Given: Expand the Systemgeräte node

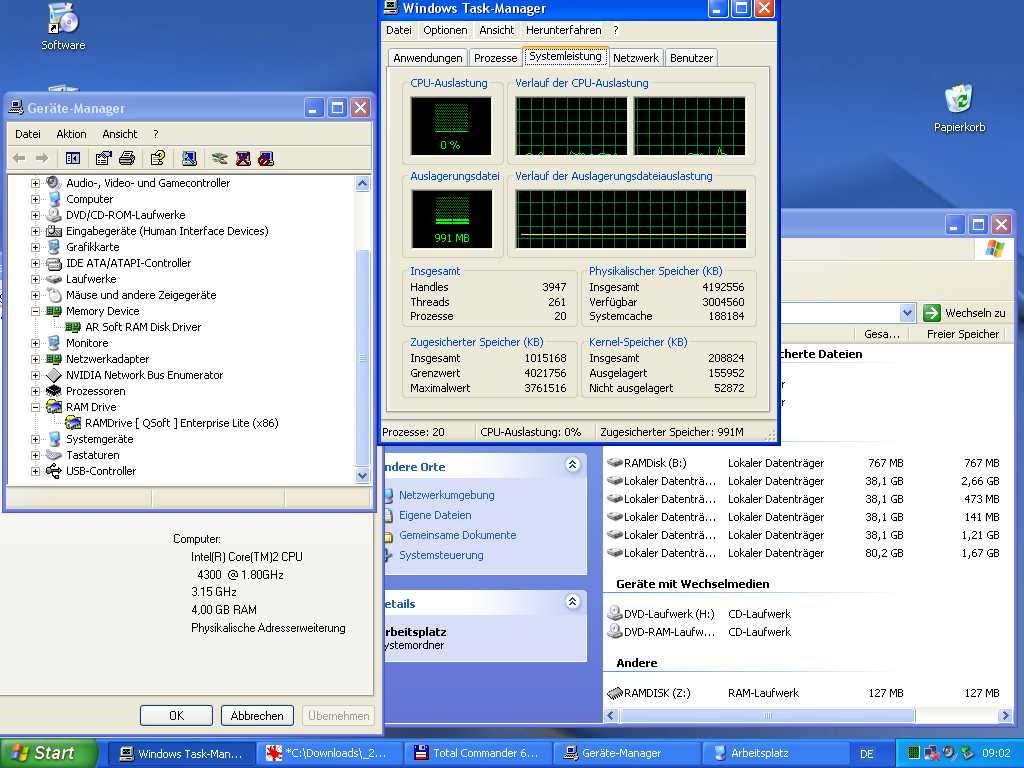Looking at the screenshot, I should (x=35, y=440).
